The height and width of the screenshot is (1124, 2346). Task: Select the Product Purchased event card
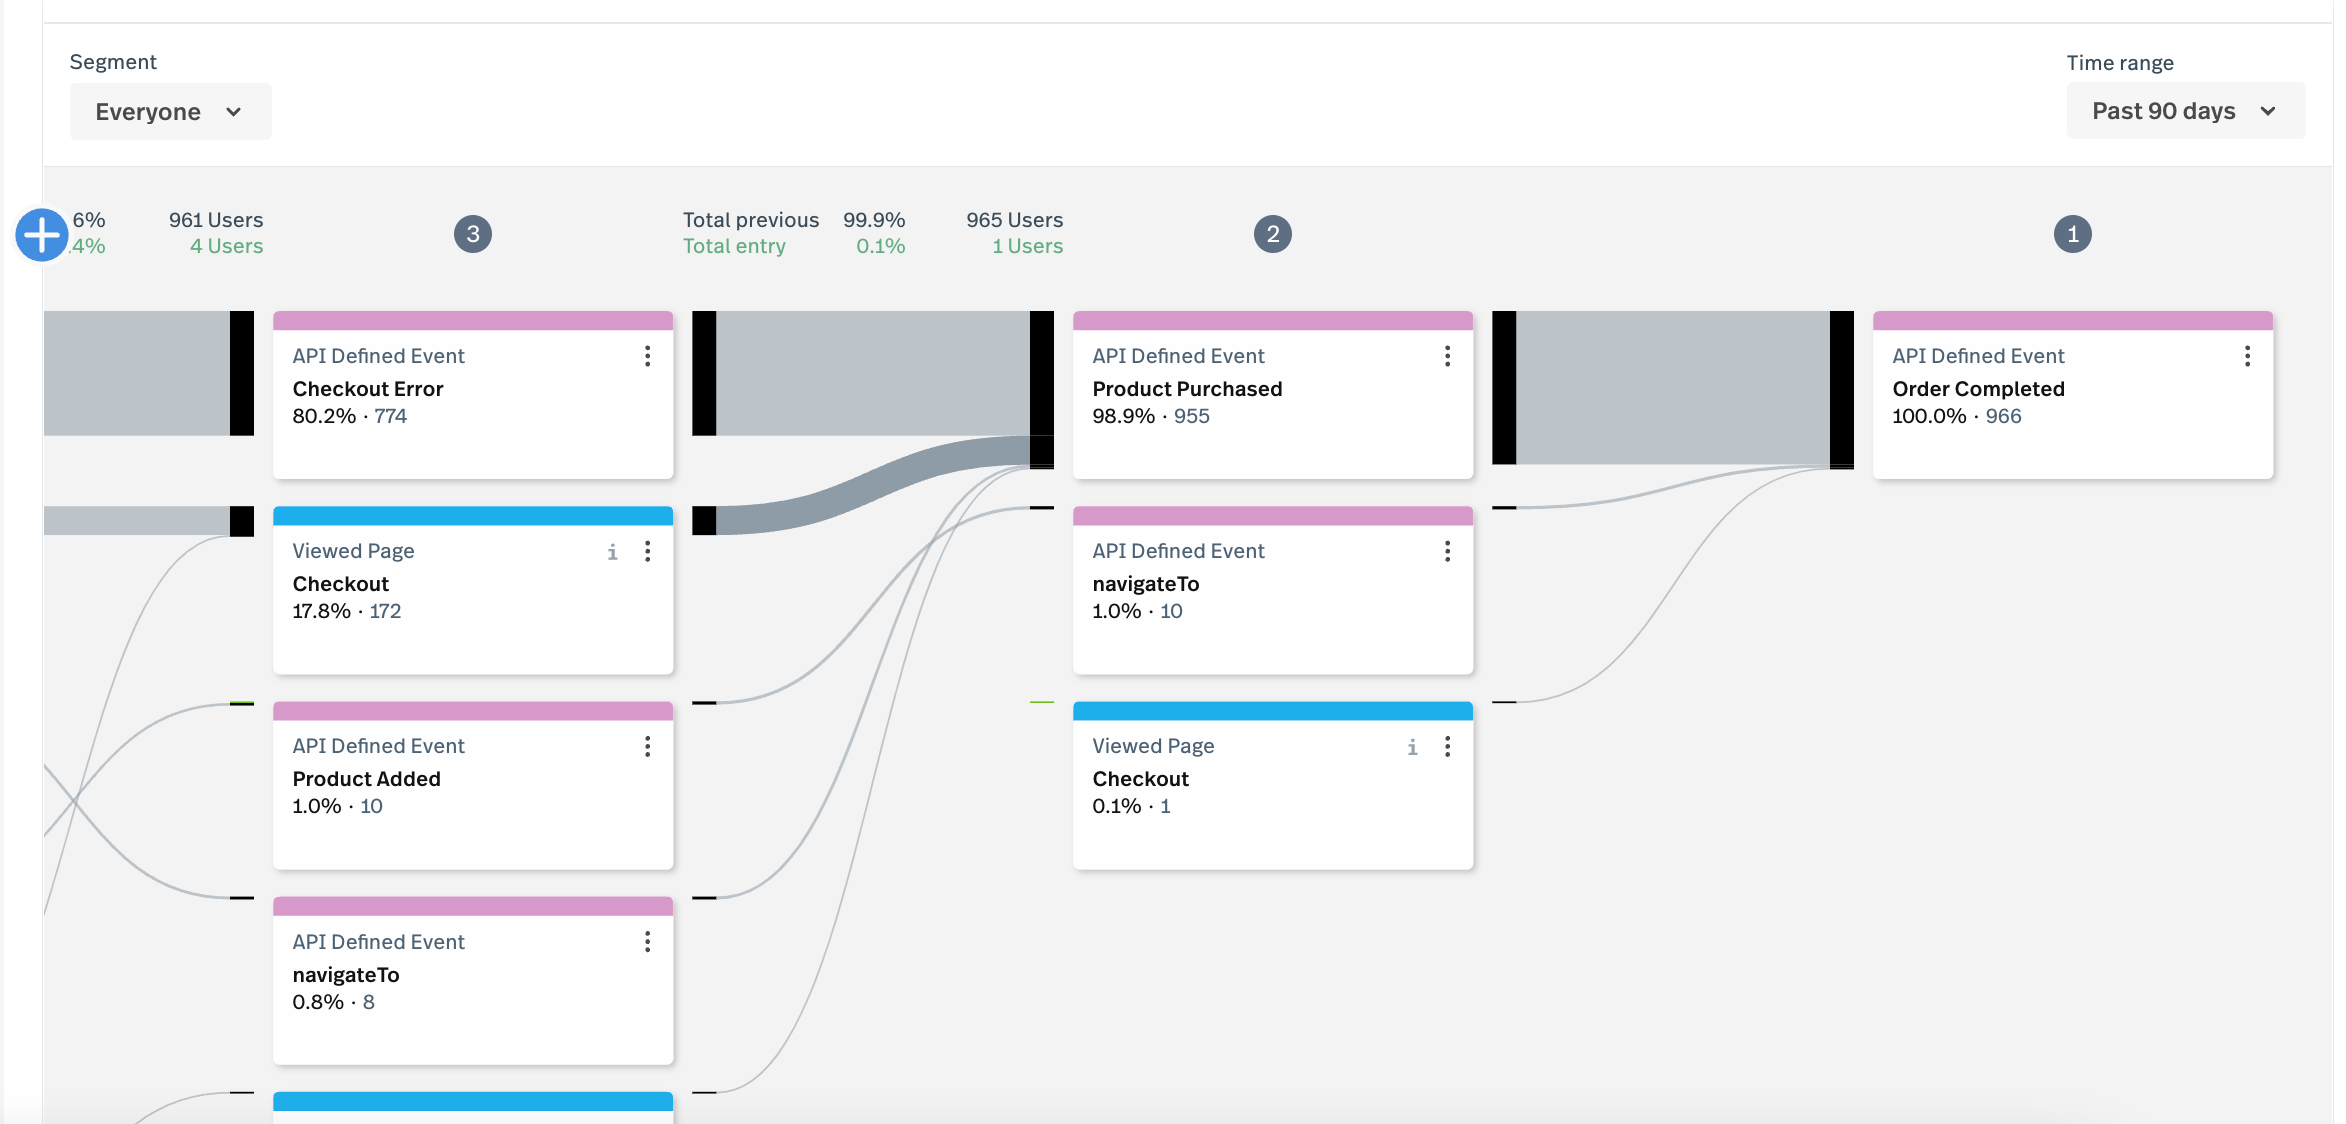click(1272, 400)
